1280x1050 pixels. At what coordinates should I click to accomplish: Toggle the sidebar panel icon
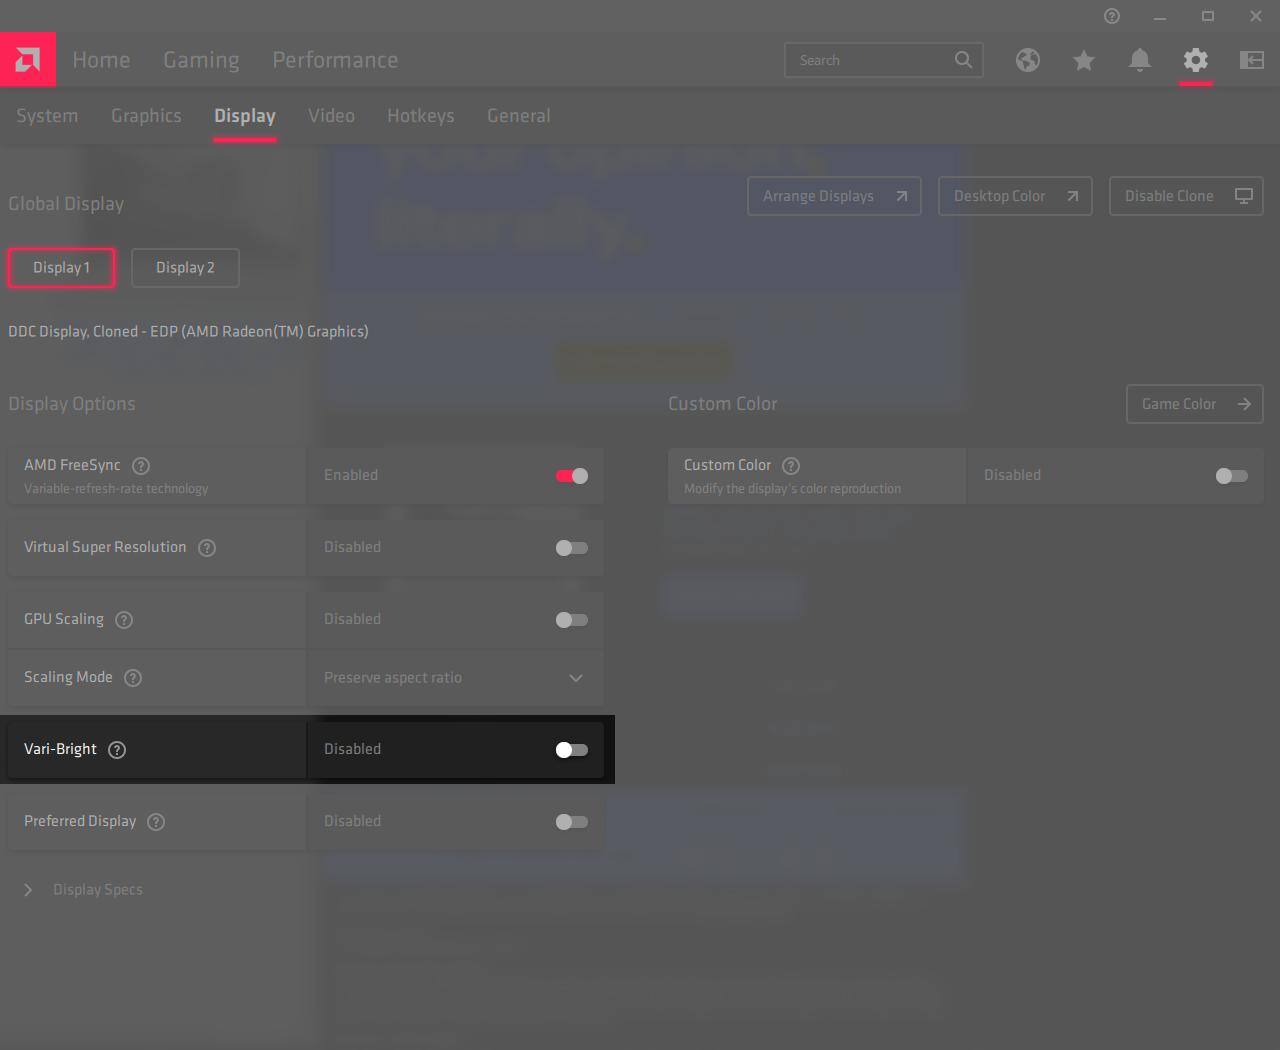click(1251, 60)
